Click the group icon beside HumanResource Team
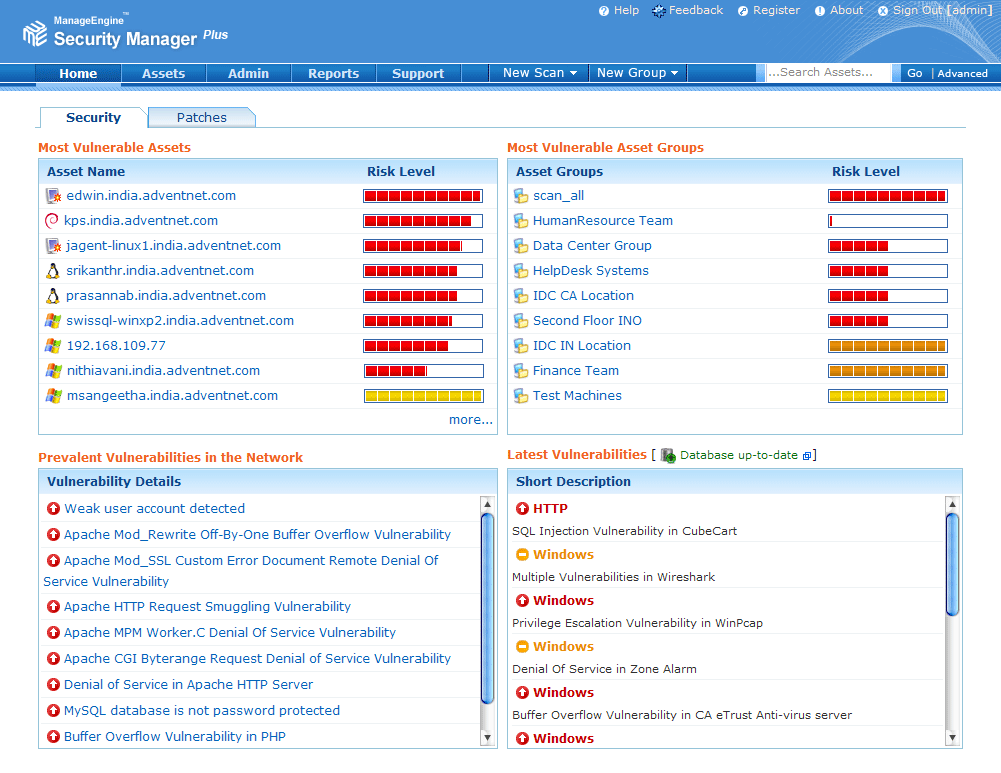 pos(521,221)
